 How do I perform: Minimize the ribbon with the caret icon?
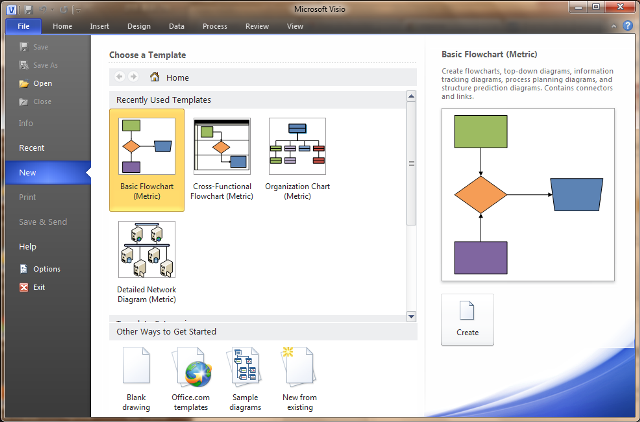pyautogui.click(x=613, y=26)
